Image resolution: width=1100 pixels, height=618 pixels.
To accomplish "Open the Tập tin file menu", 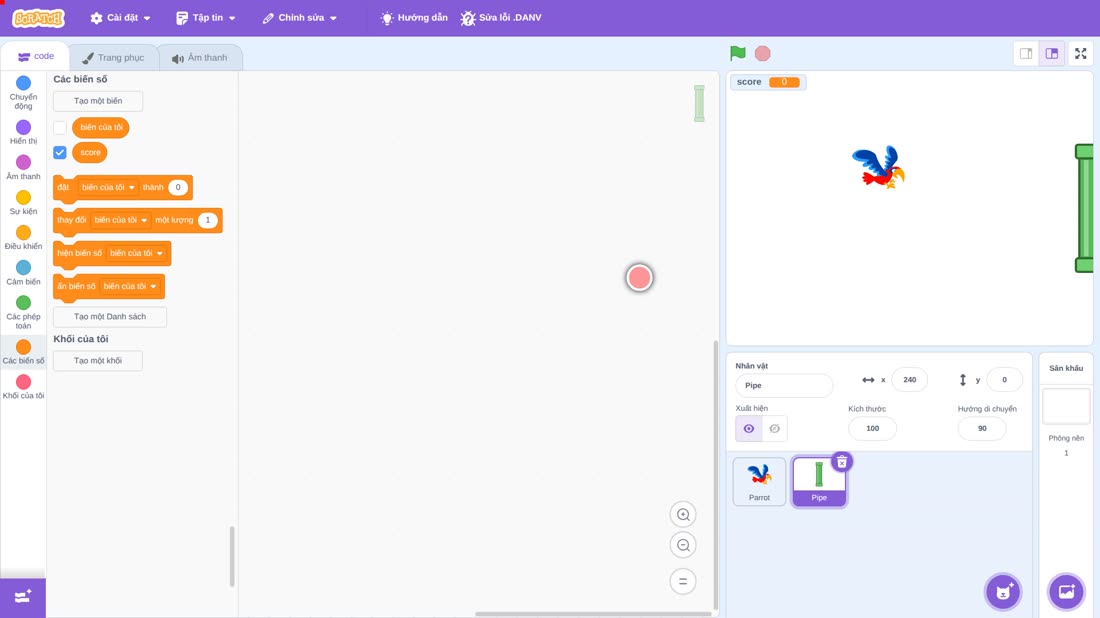I will click(206, 18).
